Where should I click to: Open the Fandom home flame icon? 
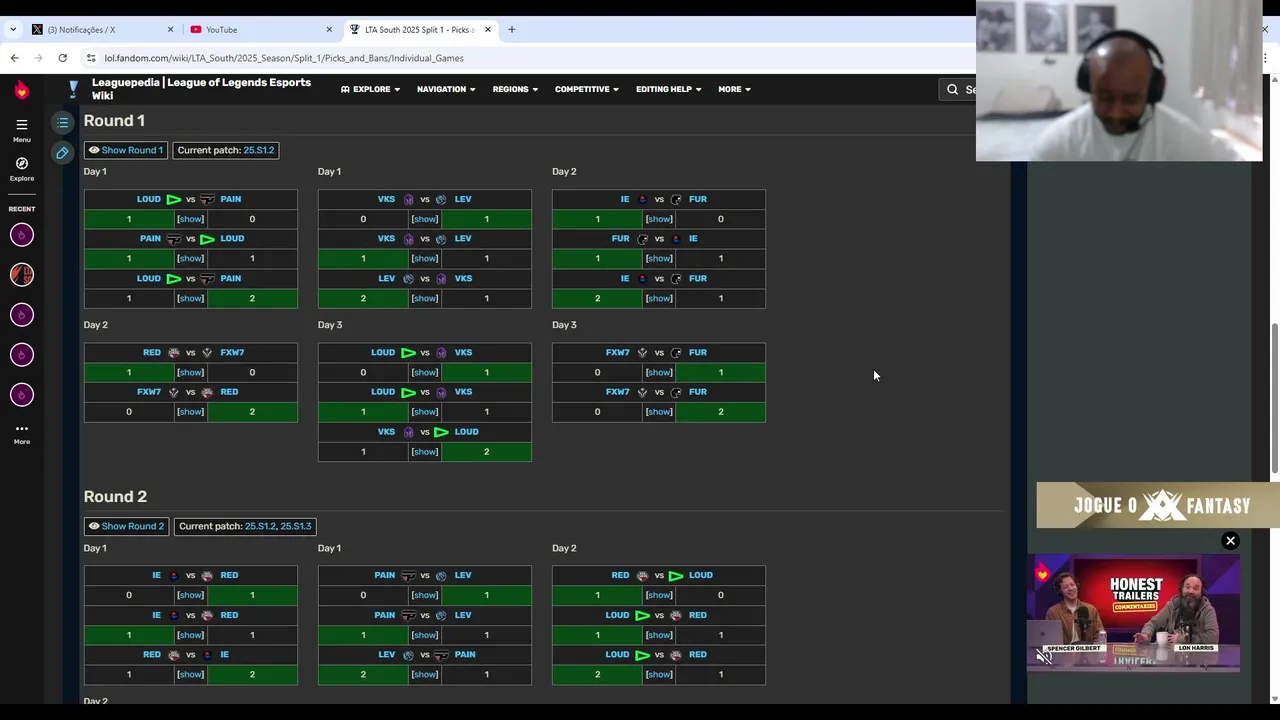point(21,90)
